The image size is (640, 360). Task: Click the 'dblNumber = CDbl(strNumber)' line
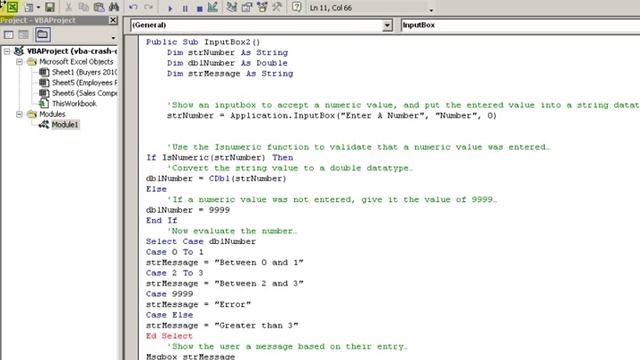(216, 179)
